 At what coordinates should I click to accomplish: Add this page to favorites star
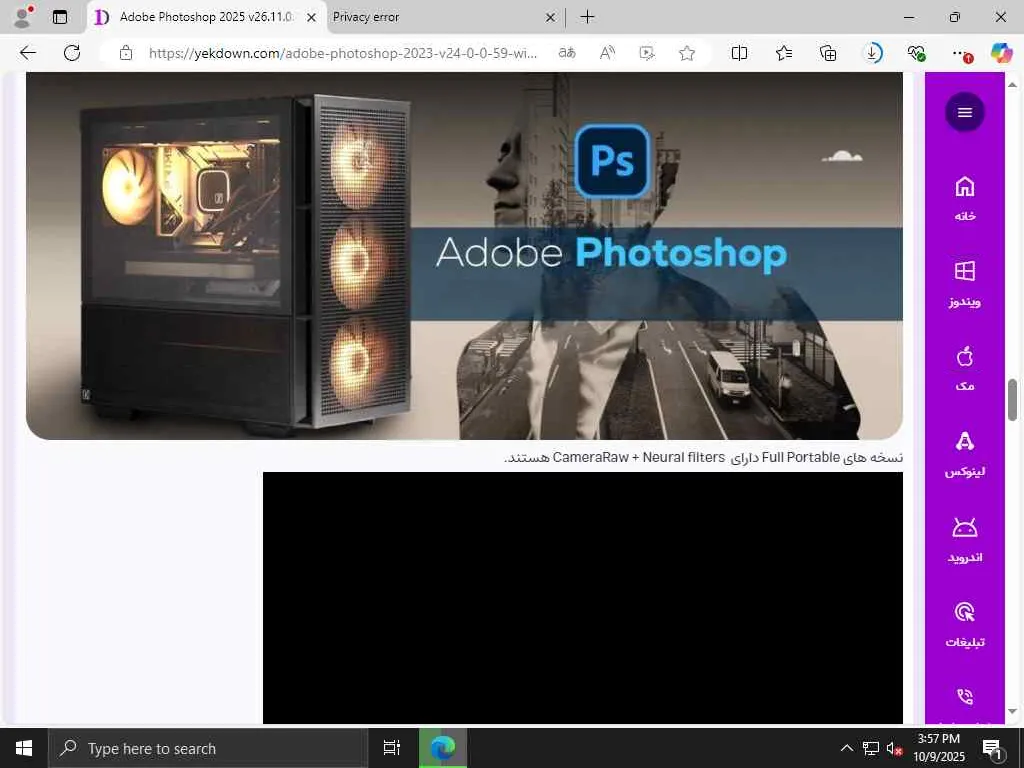(686, 53)
